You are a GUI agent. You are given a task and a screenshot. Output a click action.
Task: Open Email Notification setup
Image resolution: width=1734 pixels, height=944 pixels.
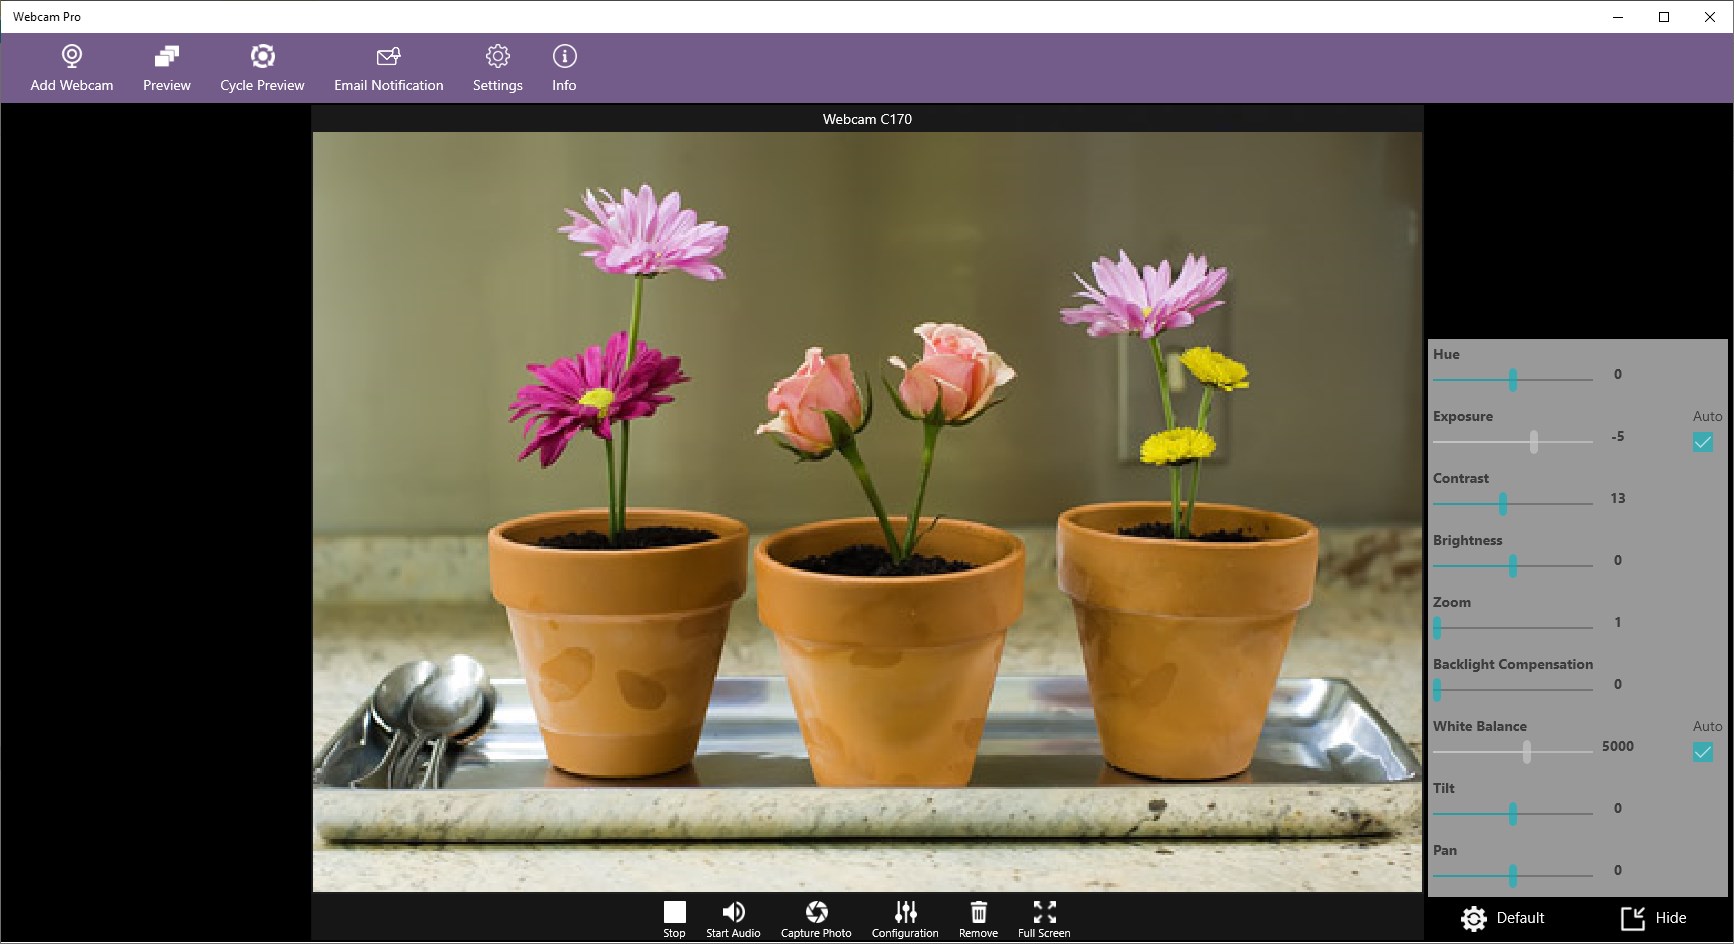point(388,66)
